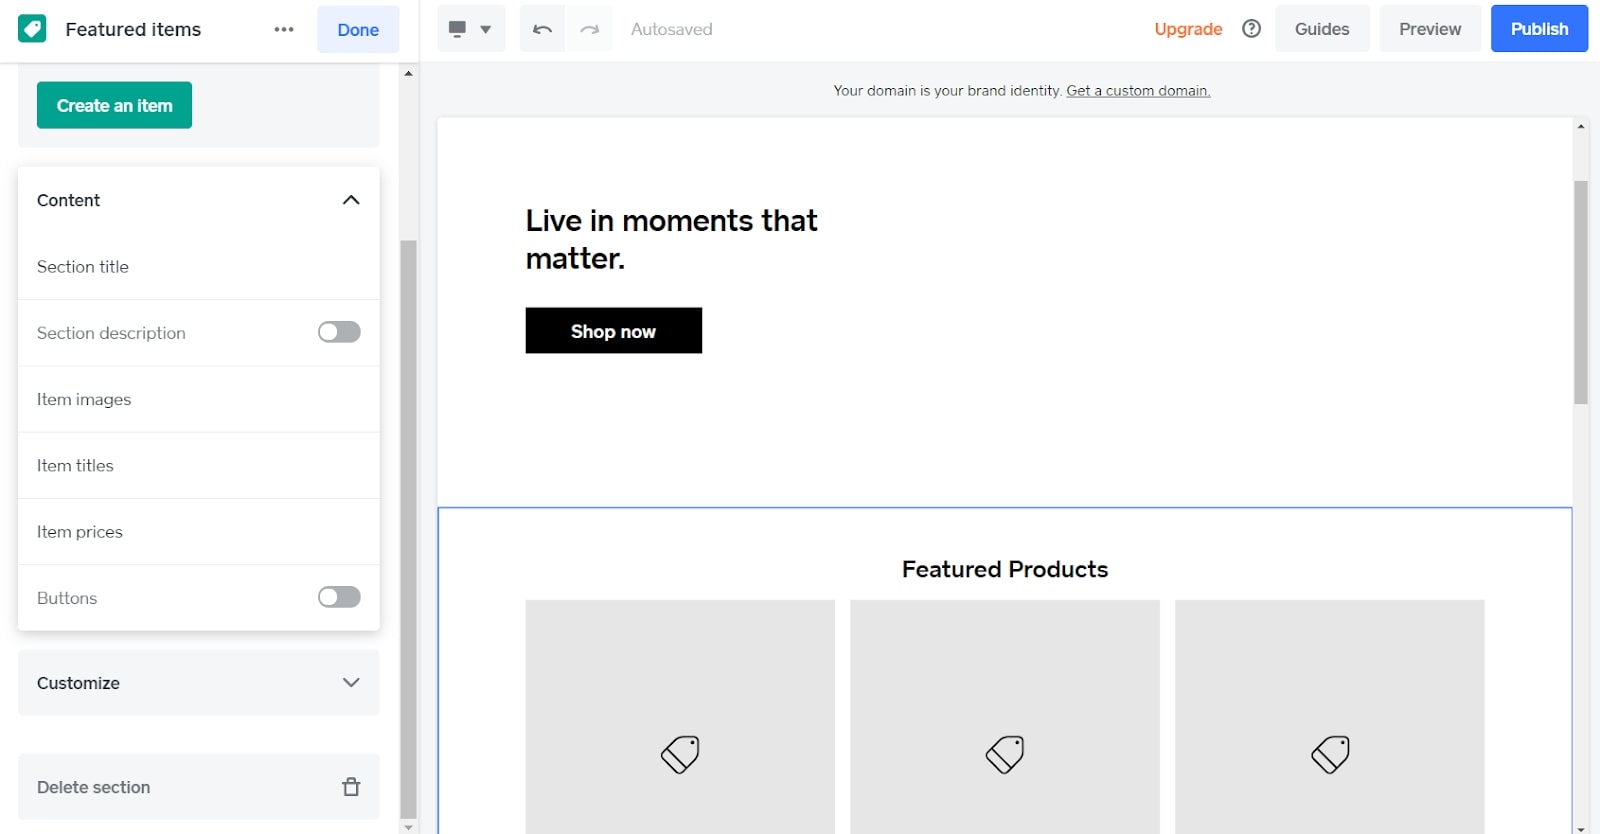The image size is (1600, 834).
Task: Open Item titles settings
Action: click(198, 465)
